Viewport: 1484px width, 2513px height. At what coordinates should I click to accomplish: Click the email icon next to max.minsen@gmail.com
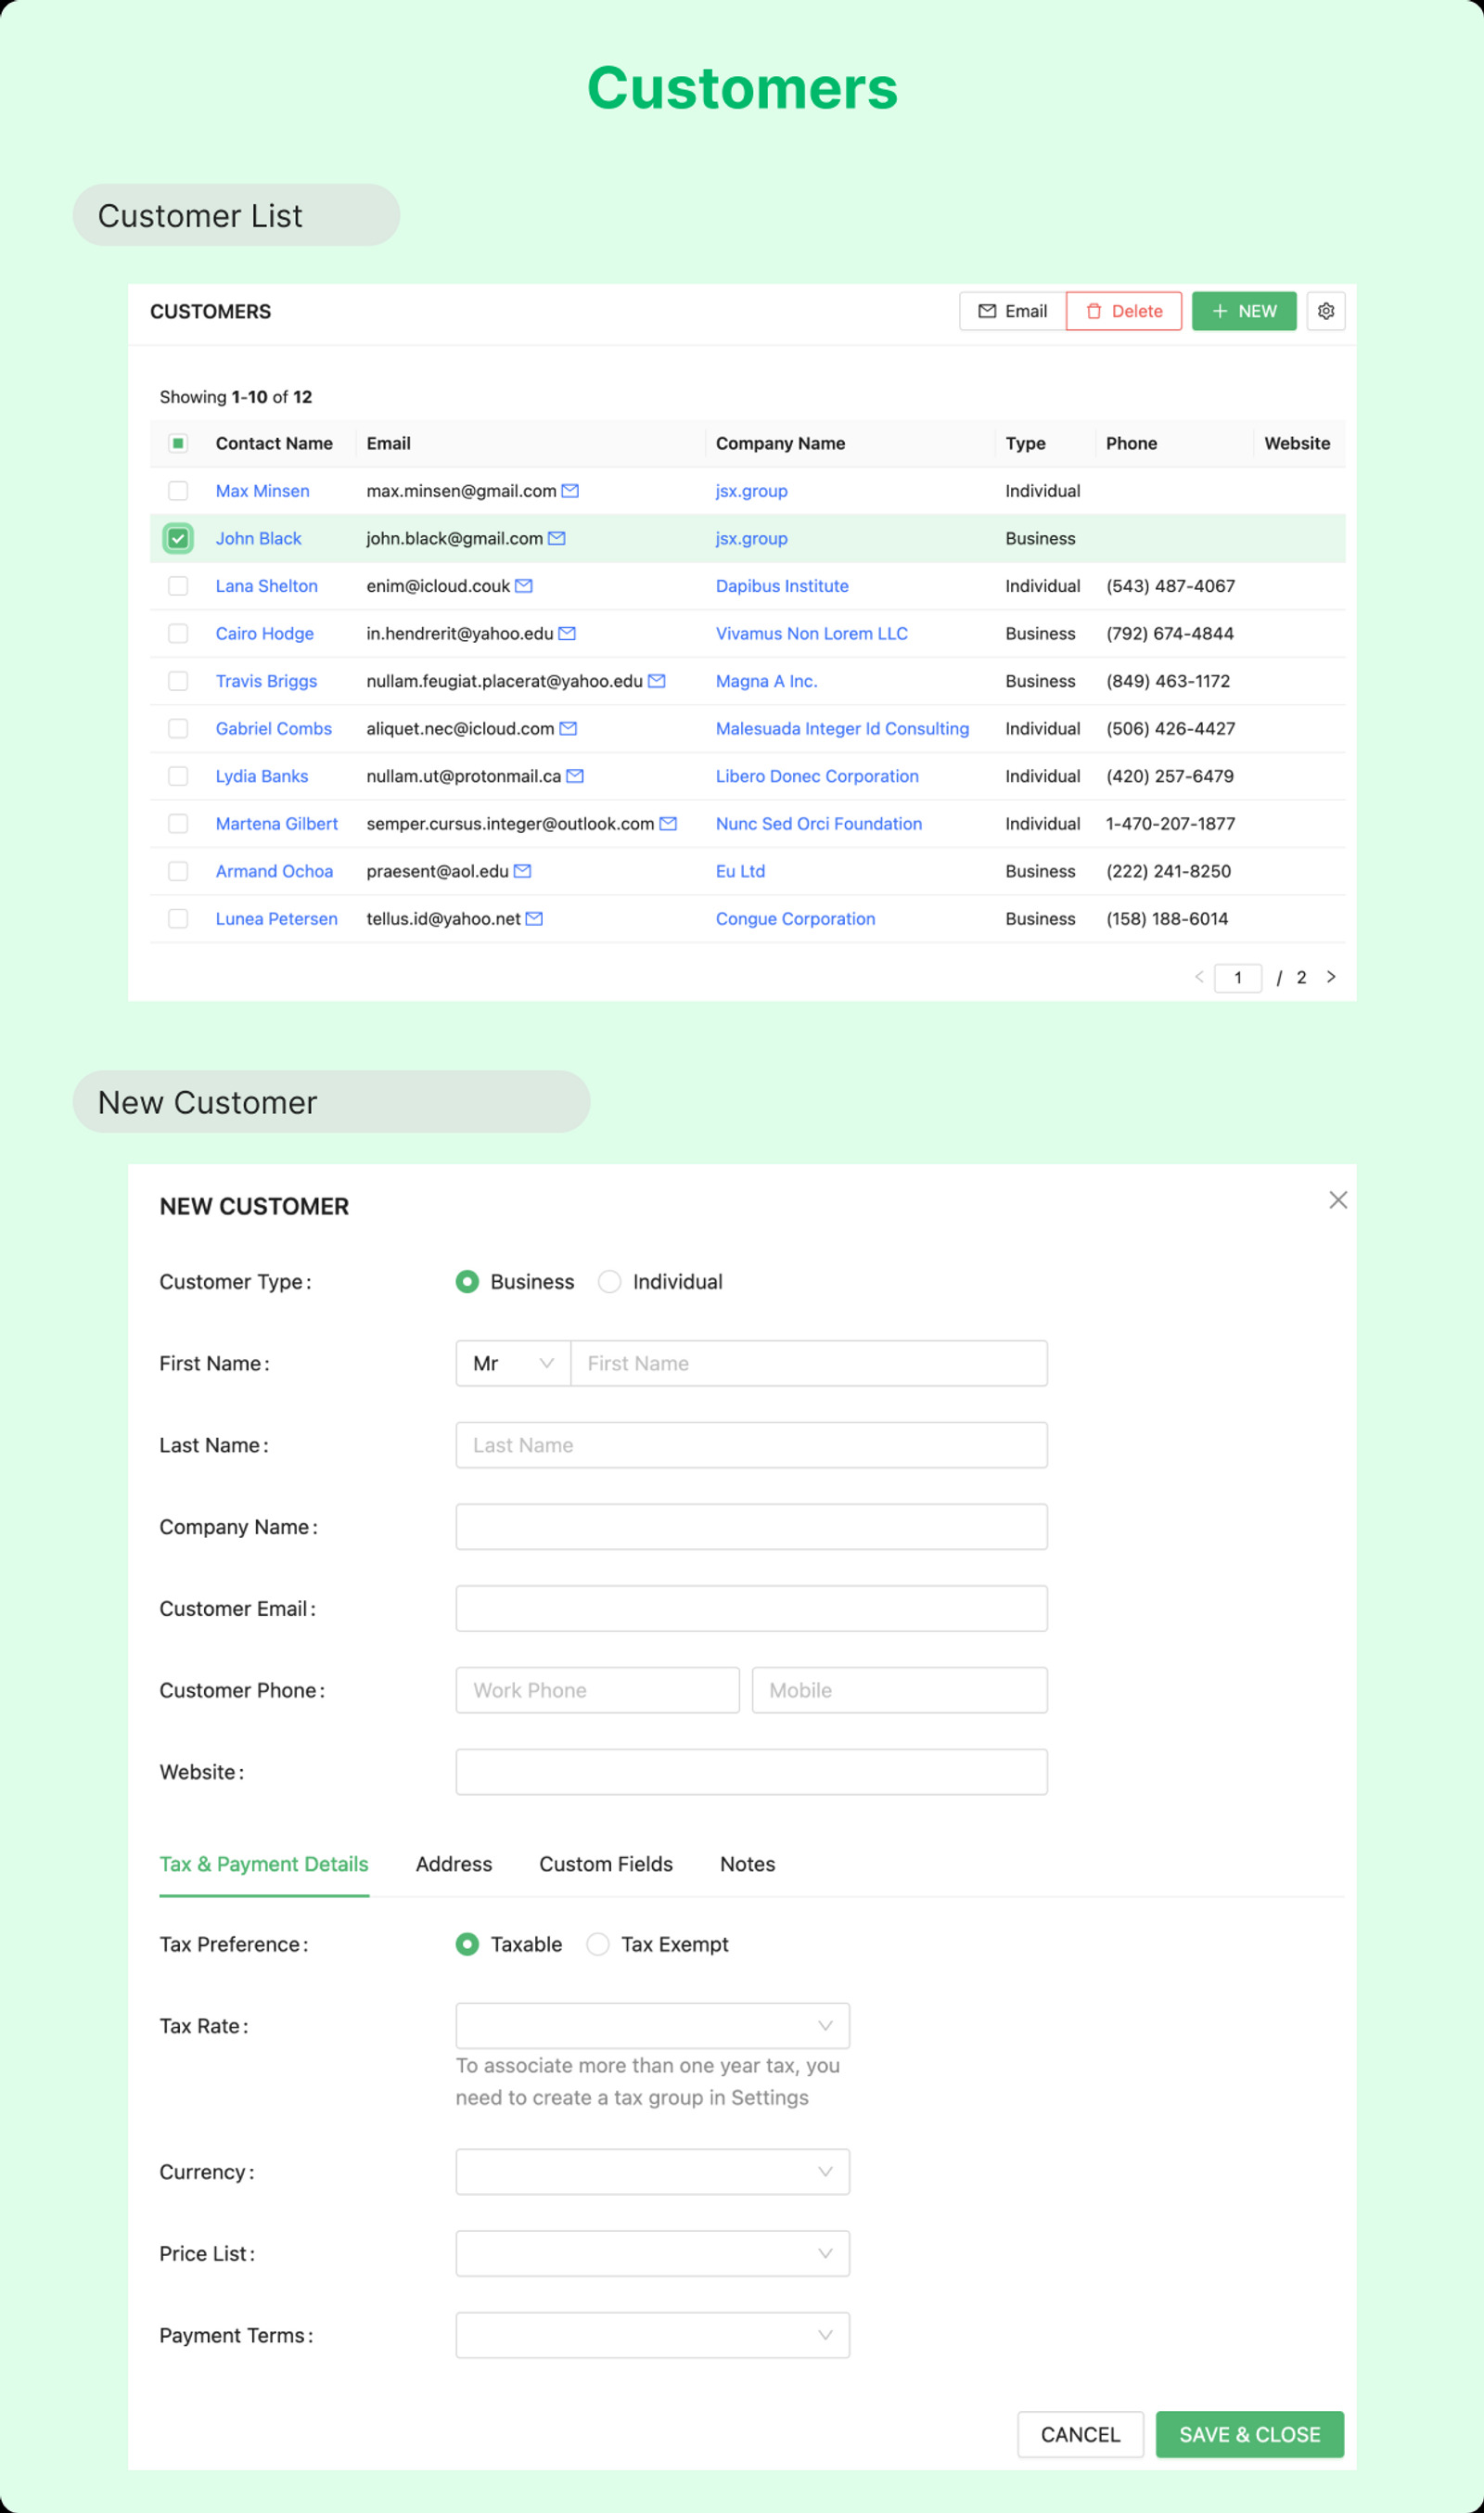coord(569,491)
